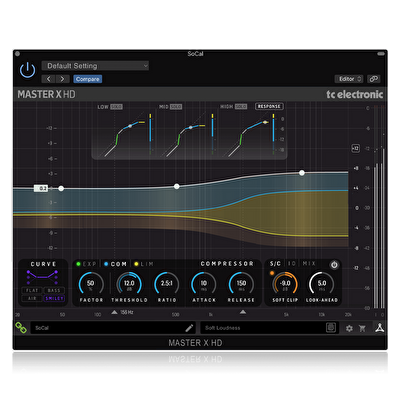Click the tc electronic figure icon

point(379,328)
